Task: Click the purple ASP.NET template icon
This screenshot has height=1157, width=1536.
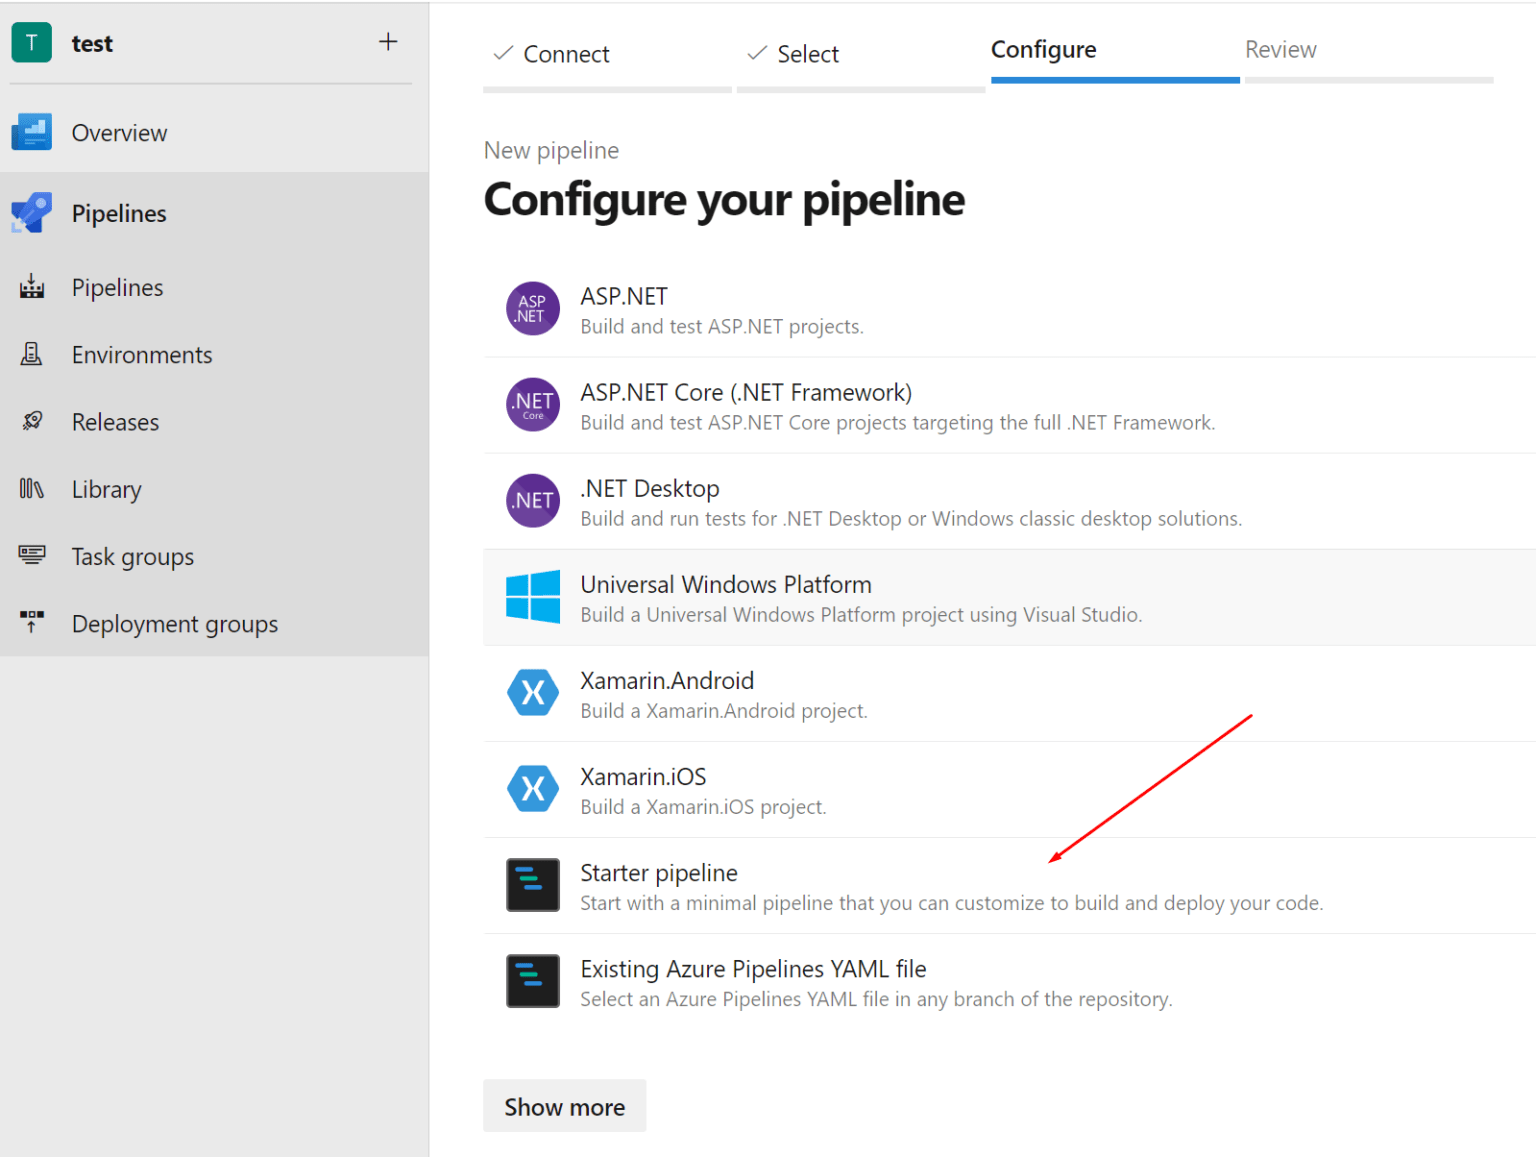Action: 532,309
